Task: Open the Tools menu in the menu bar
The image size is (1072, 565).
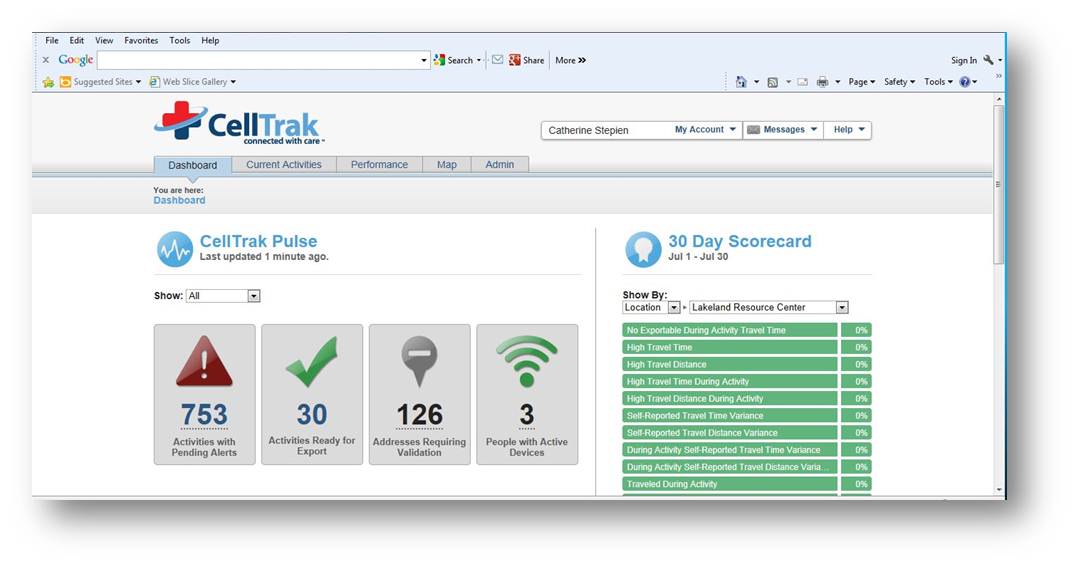Action: (180, 40)
